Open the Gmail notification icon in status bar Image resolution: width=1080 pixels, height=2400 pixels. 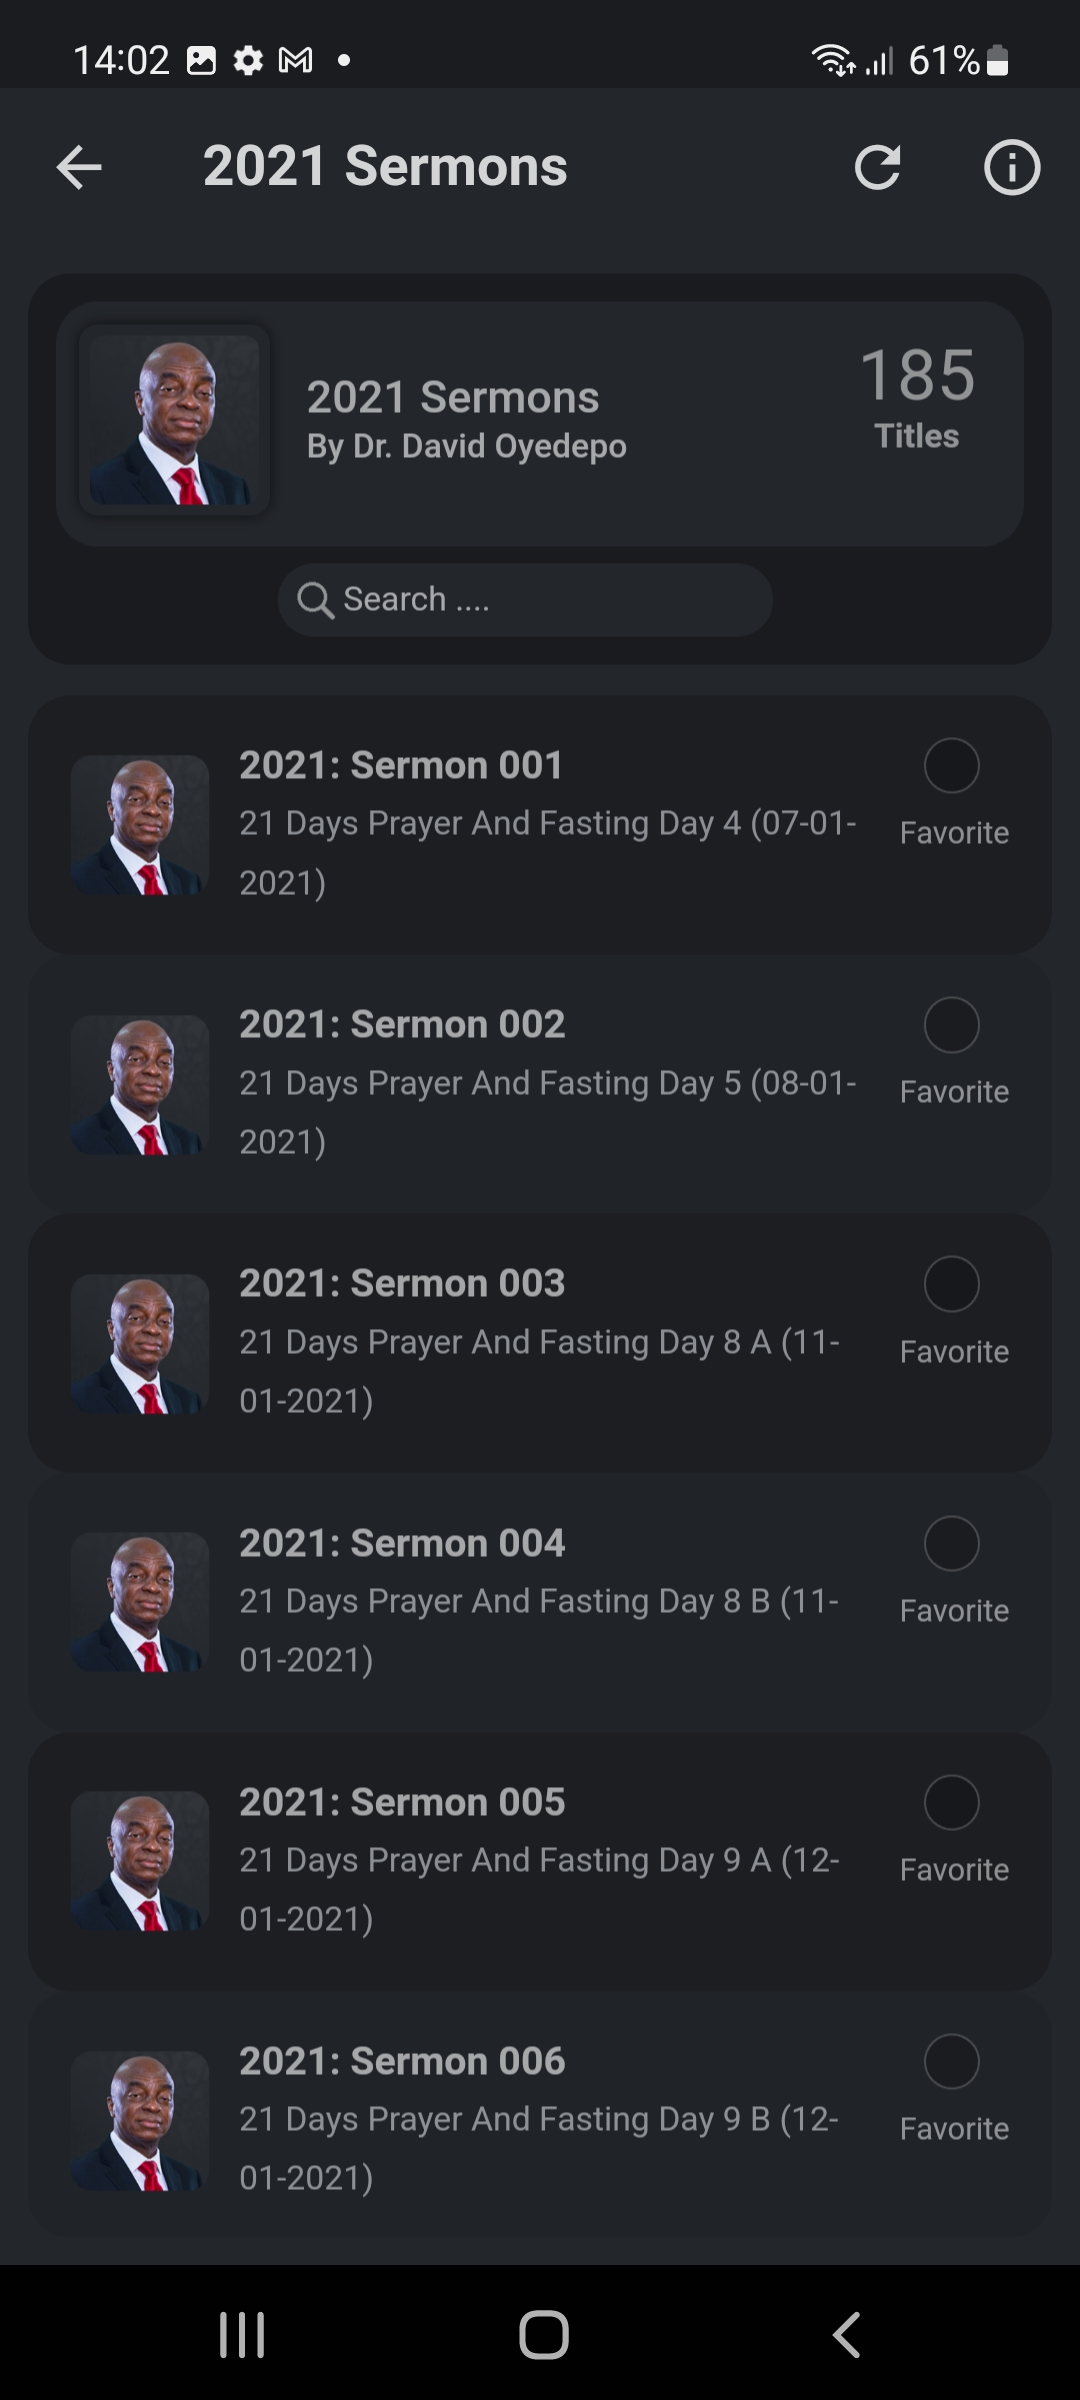pyautogui.click(x=295, y=61)
